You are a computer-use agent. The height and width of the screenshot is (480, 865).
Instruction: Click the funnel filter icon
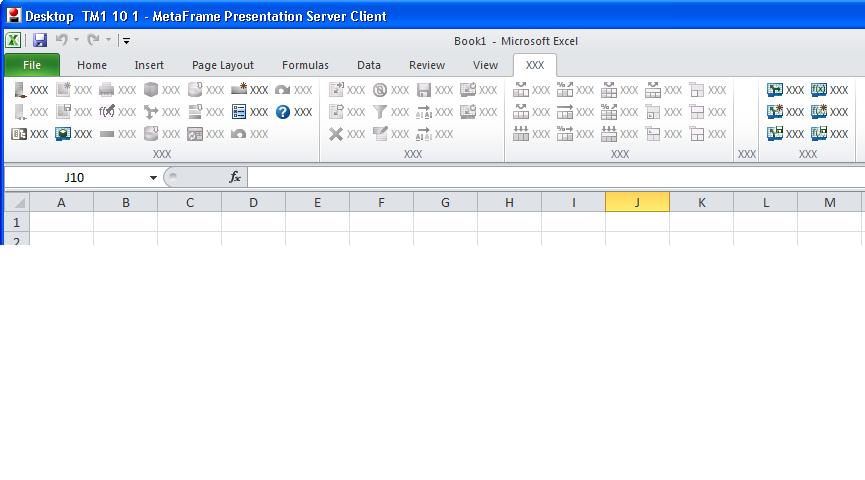coord(380,112)
